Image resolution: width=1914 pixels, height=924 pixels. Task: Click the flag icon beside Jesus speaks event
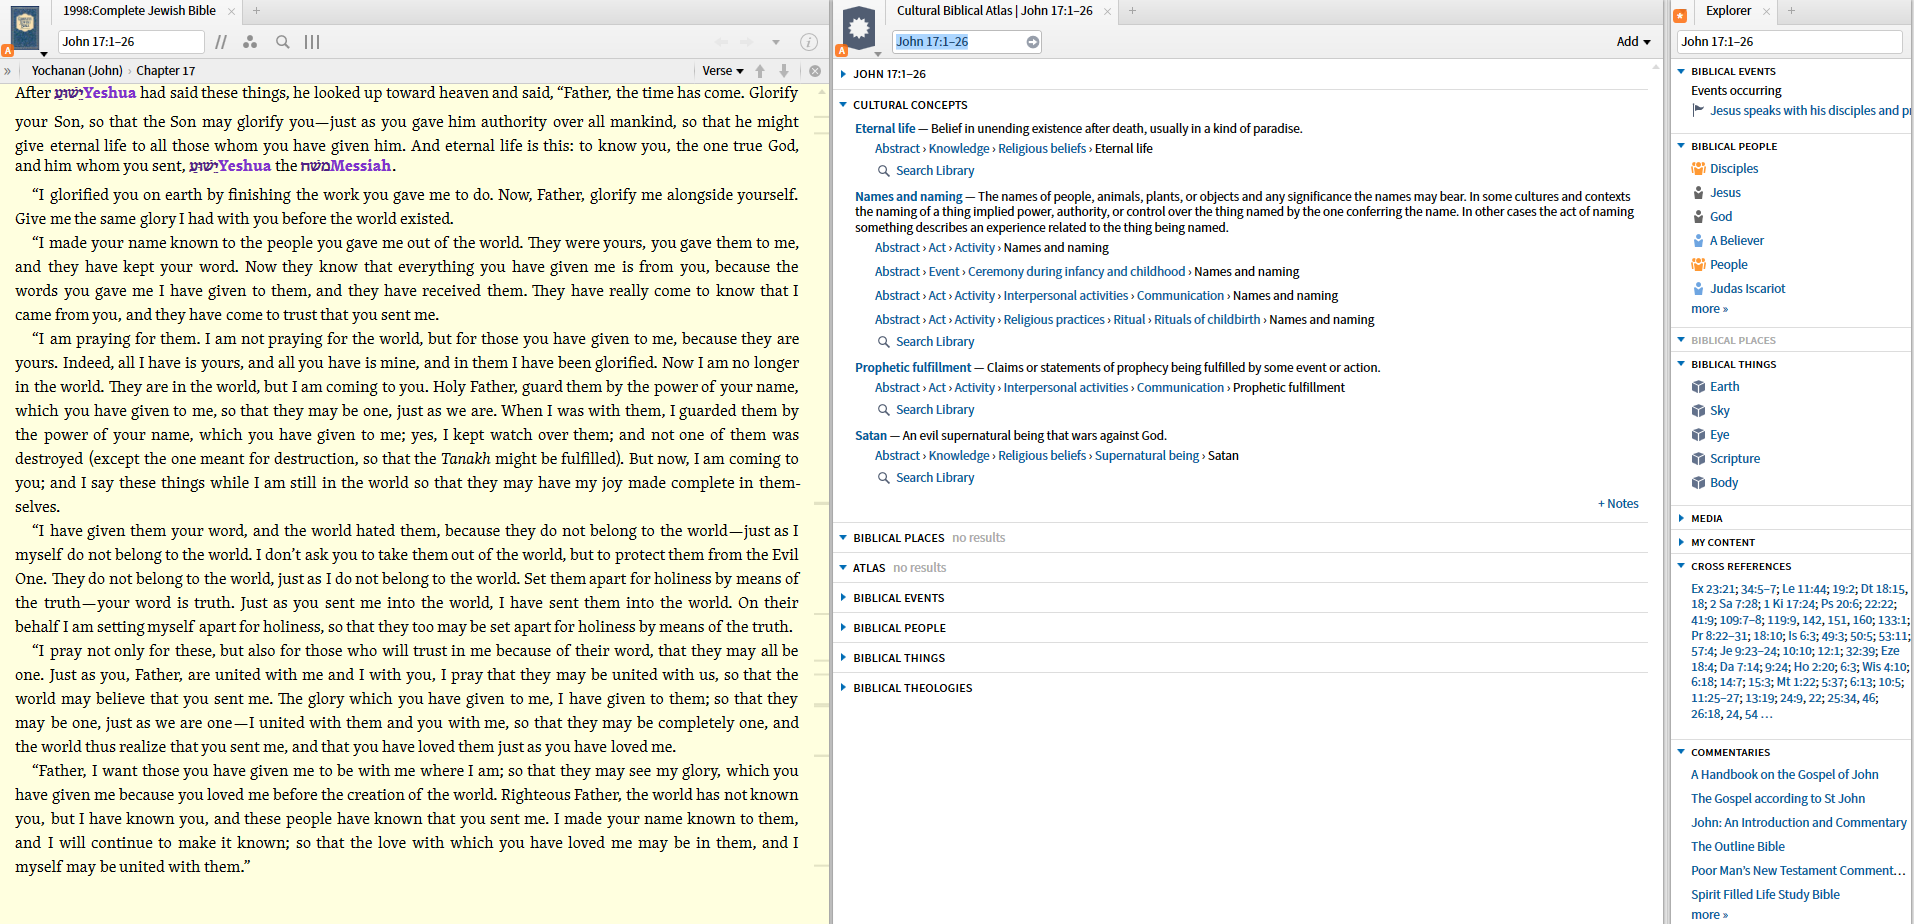click(1698, 111)
